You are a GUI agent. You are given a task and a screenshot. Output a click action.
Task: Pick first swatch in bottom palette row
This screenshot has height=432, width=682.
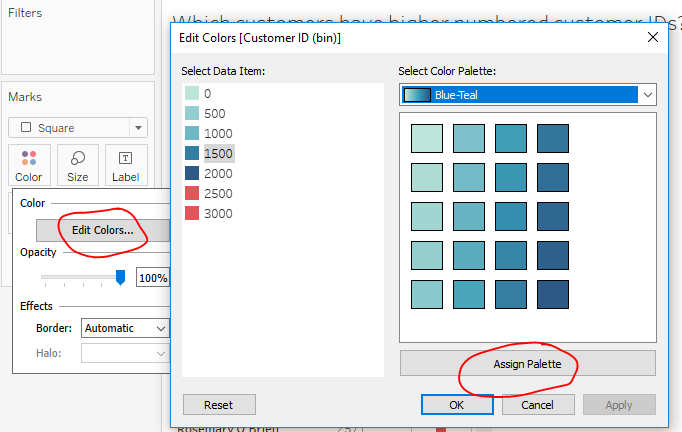[427, 295]
